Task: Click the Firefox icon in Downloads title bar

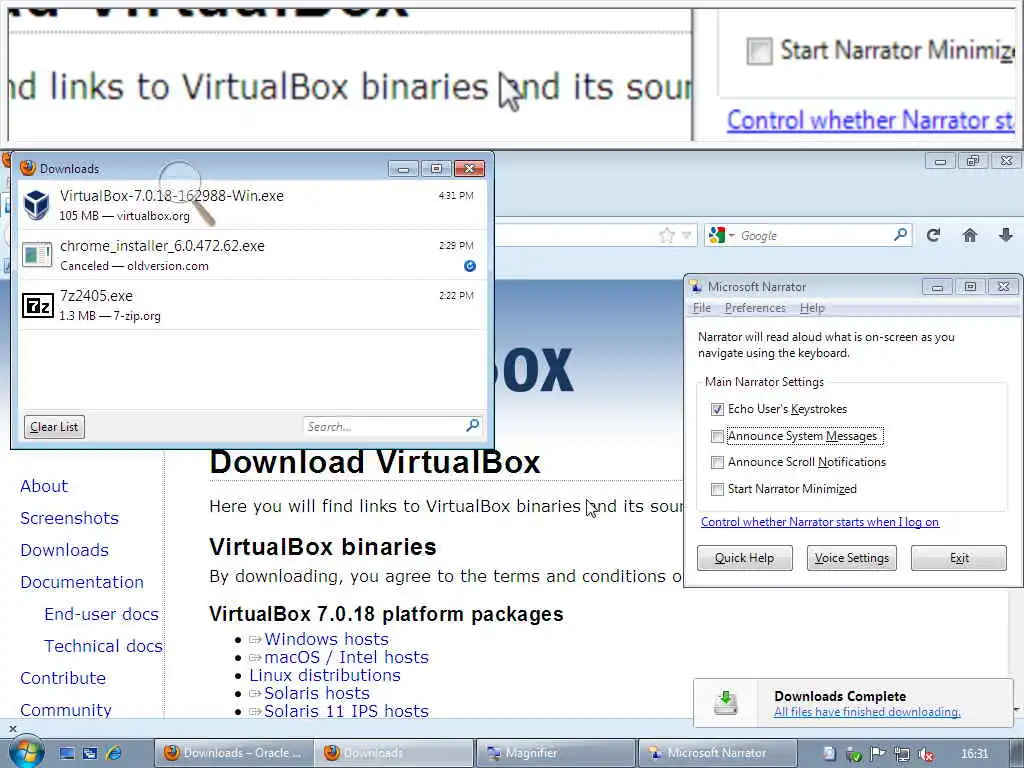Action: [27, 168]
